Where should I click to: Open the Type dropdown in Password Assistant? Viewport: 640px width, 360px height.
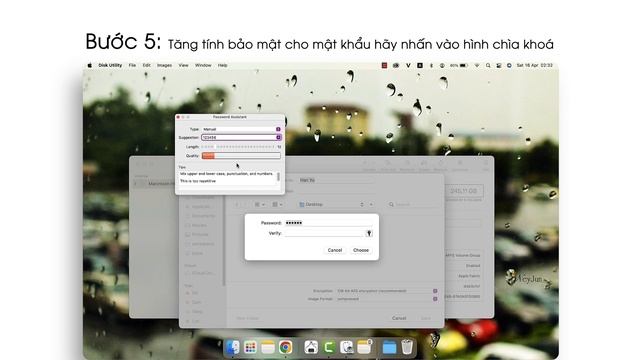(241, 129)
